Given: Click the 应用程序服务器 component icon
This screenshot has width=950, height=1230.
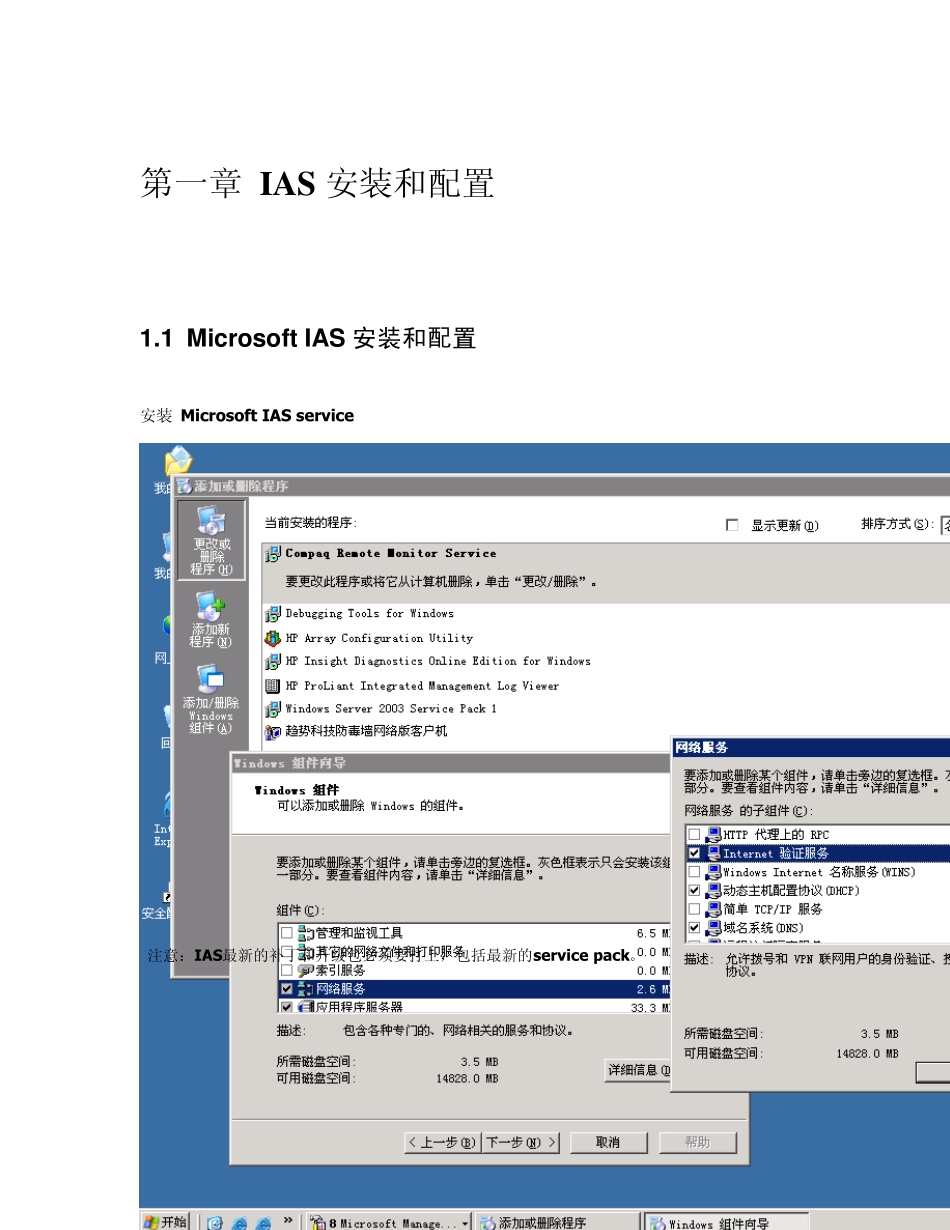Looking at the screenshot, I should [306, 1007].
